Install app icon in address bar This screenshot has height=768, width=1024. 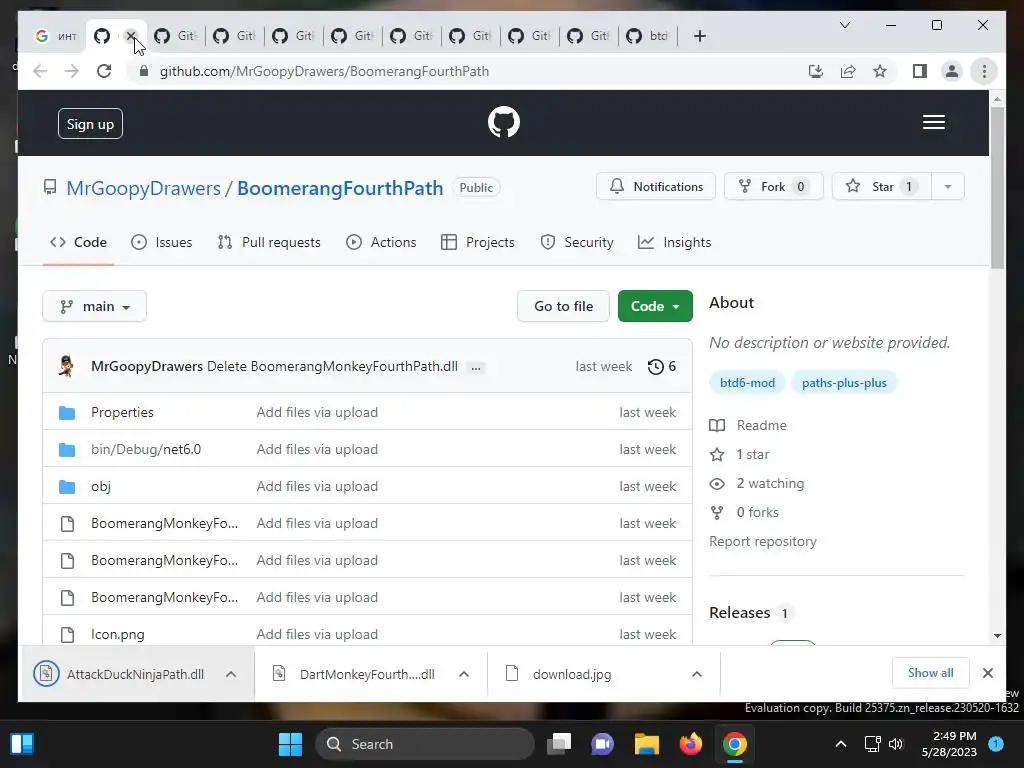pos(816,71)
